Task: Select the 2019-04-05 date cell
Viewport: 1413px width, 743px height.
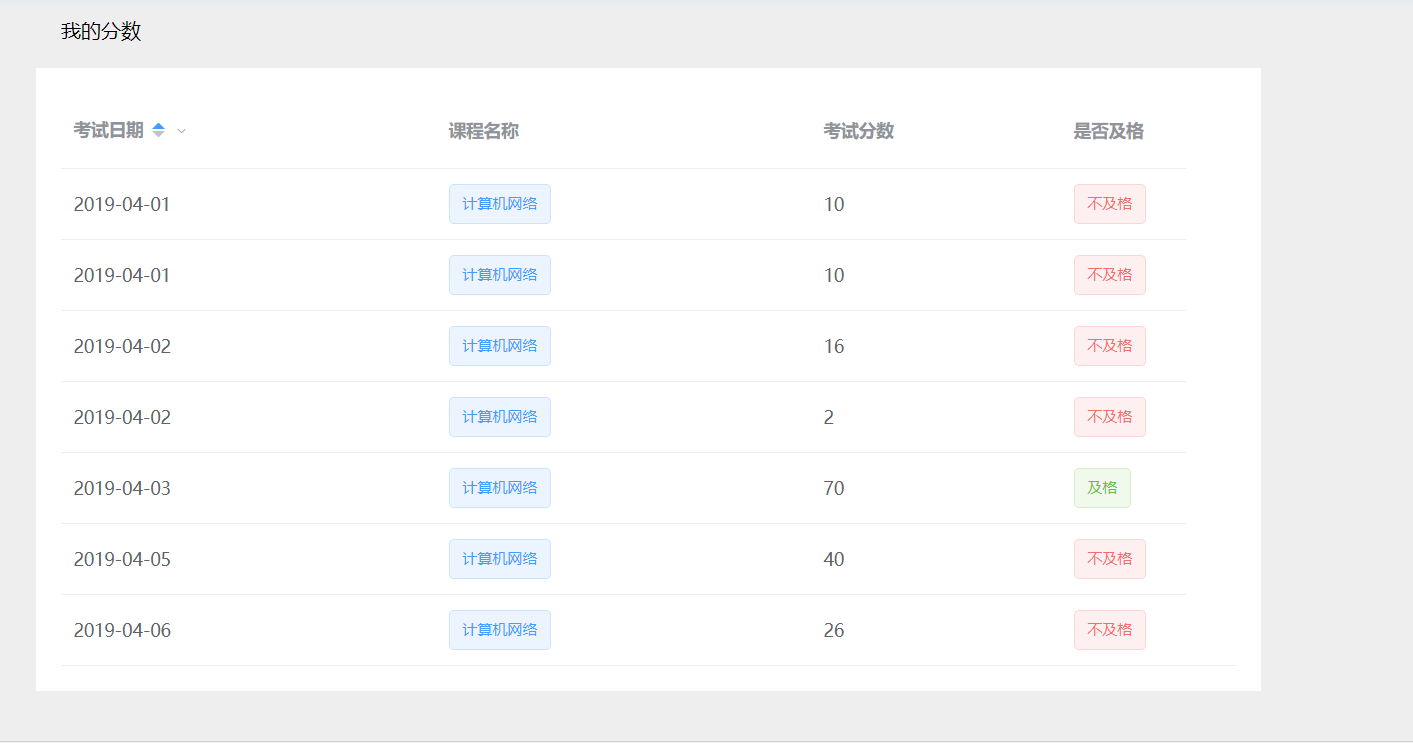Action: (122, 559)
